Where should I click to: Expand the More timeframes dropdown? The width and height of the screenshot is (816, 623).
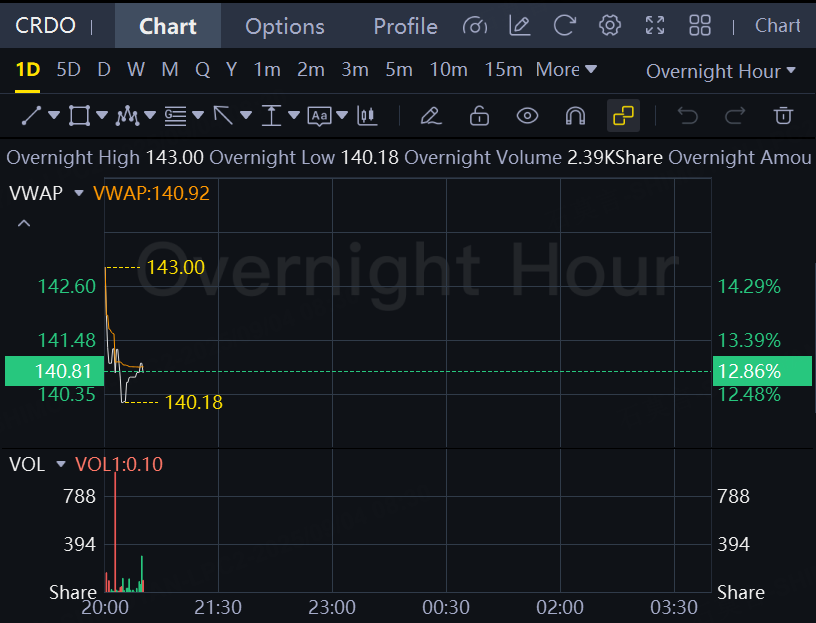click(566, 70)
